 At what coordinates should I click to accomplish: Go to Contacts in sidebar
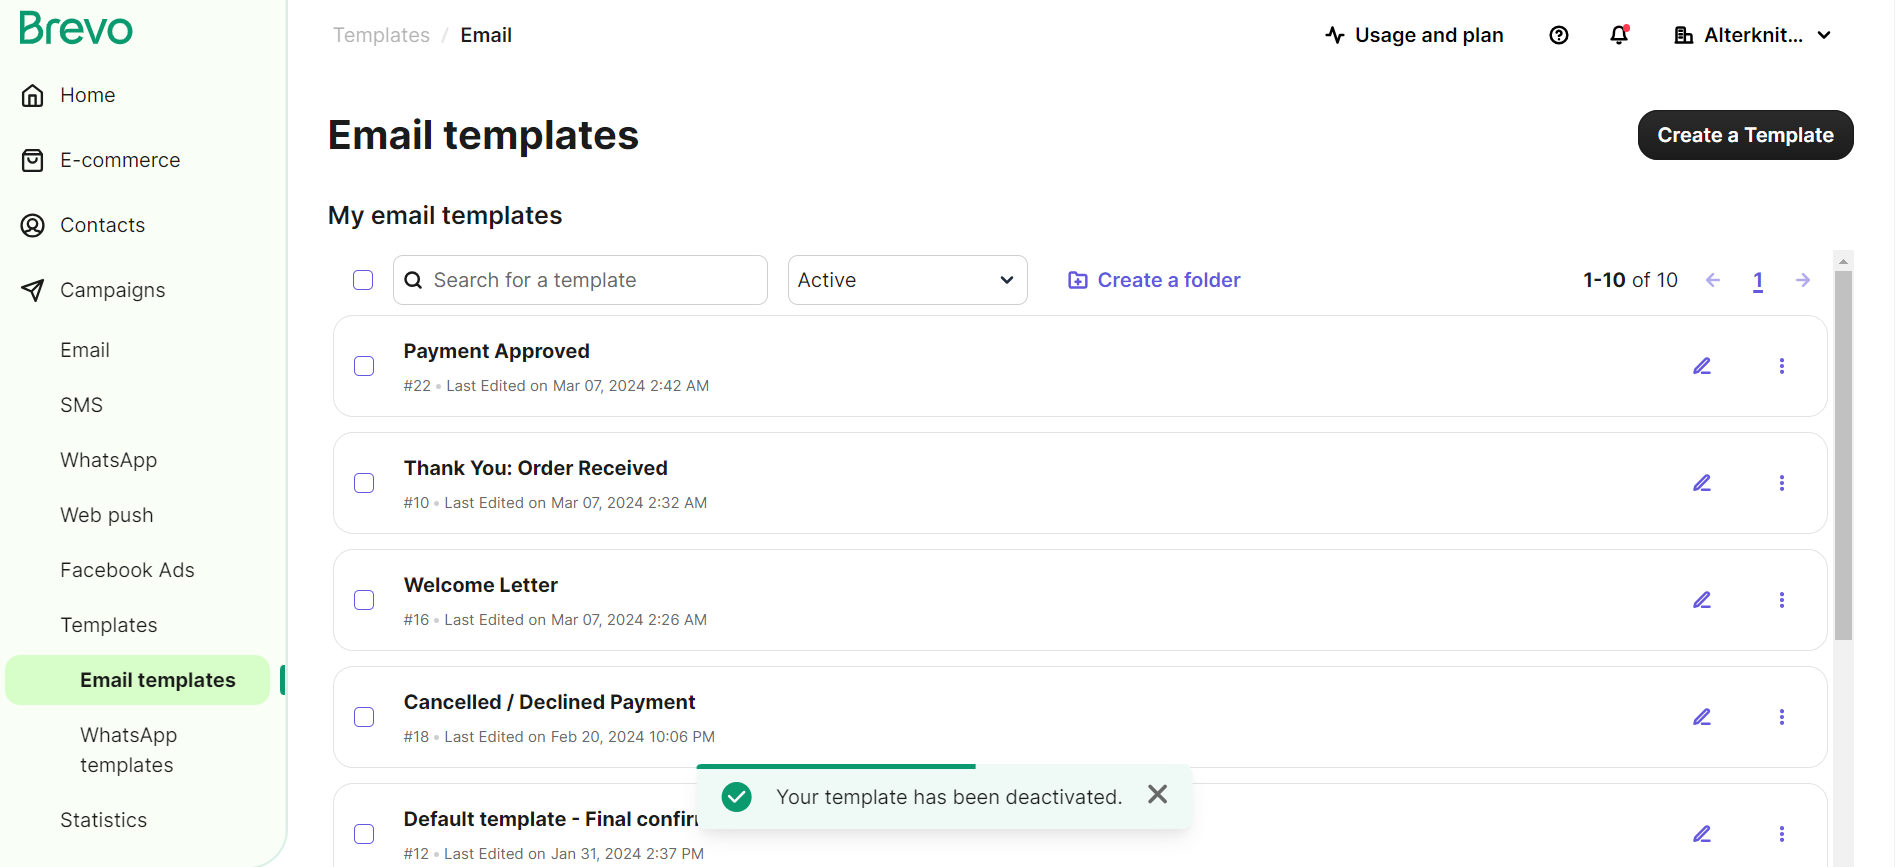click(x=102, y=225)
